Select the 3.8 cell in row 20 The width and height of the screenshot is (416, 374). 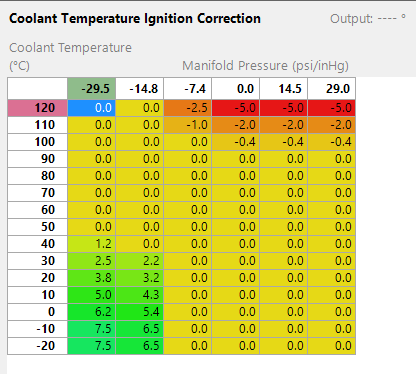tap(92, 278)
